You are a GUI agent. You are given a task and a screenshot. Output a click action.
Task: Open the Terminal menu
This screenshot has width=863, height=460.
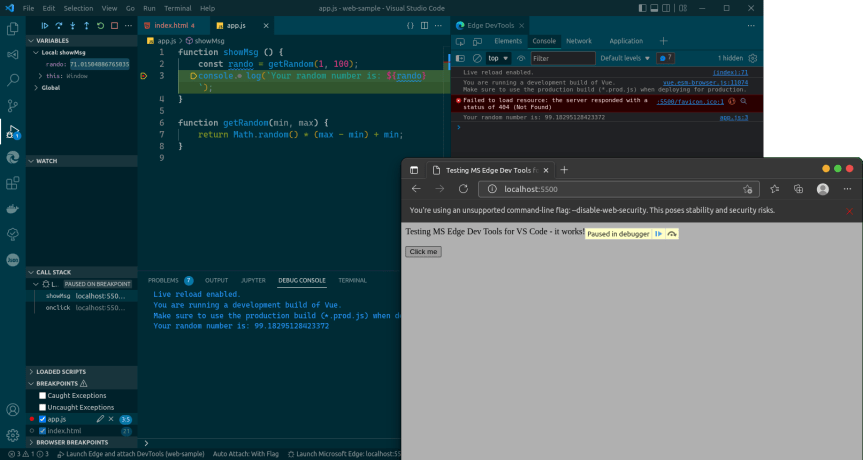(x=178, y=8)
